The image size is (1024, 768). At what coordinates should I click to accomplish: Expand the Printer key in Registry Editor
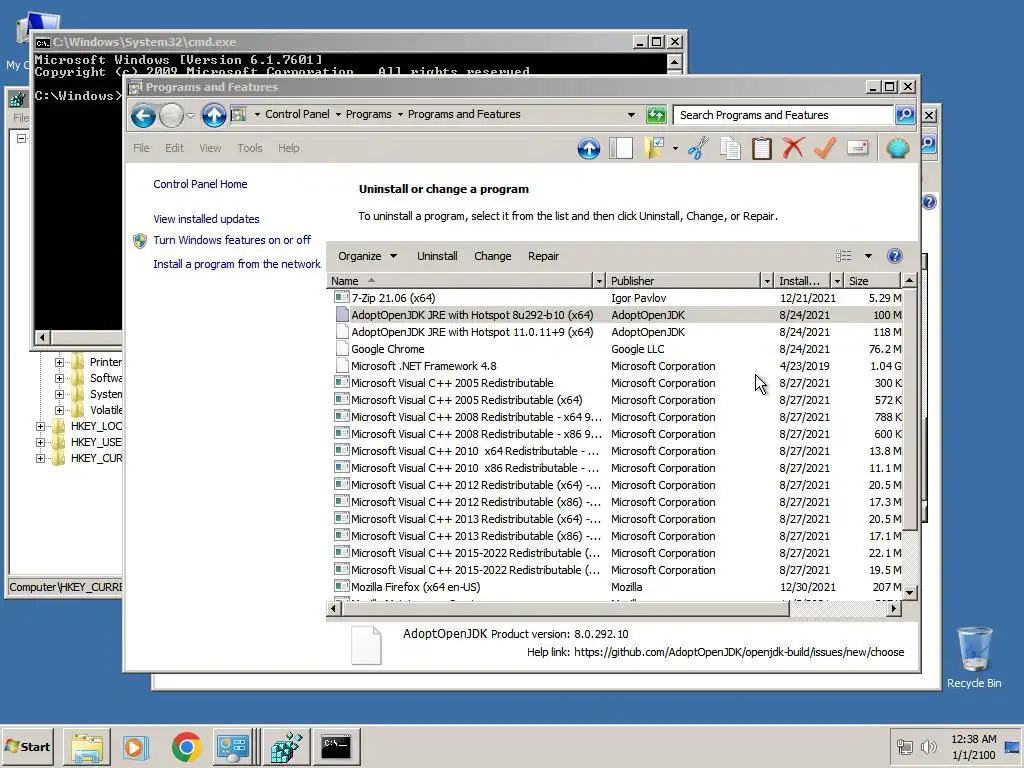click(59, 362)
